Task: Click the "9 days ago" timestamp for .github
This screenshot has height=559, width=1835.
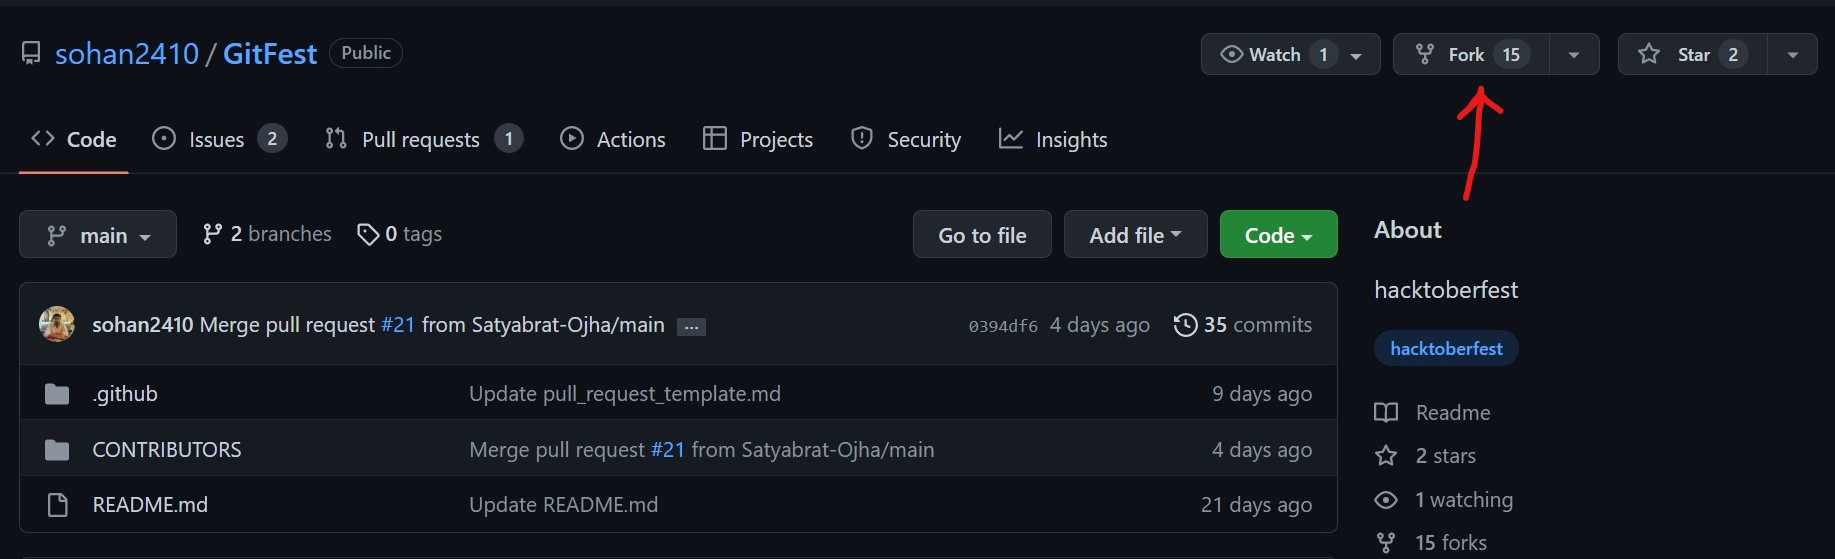Action: [1262, 394]
